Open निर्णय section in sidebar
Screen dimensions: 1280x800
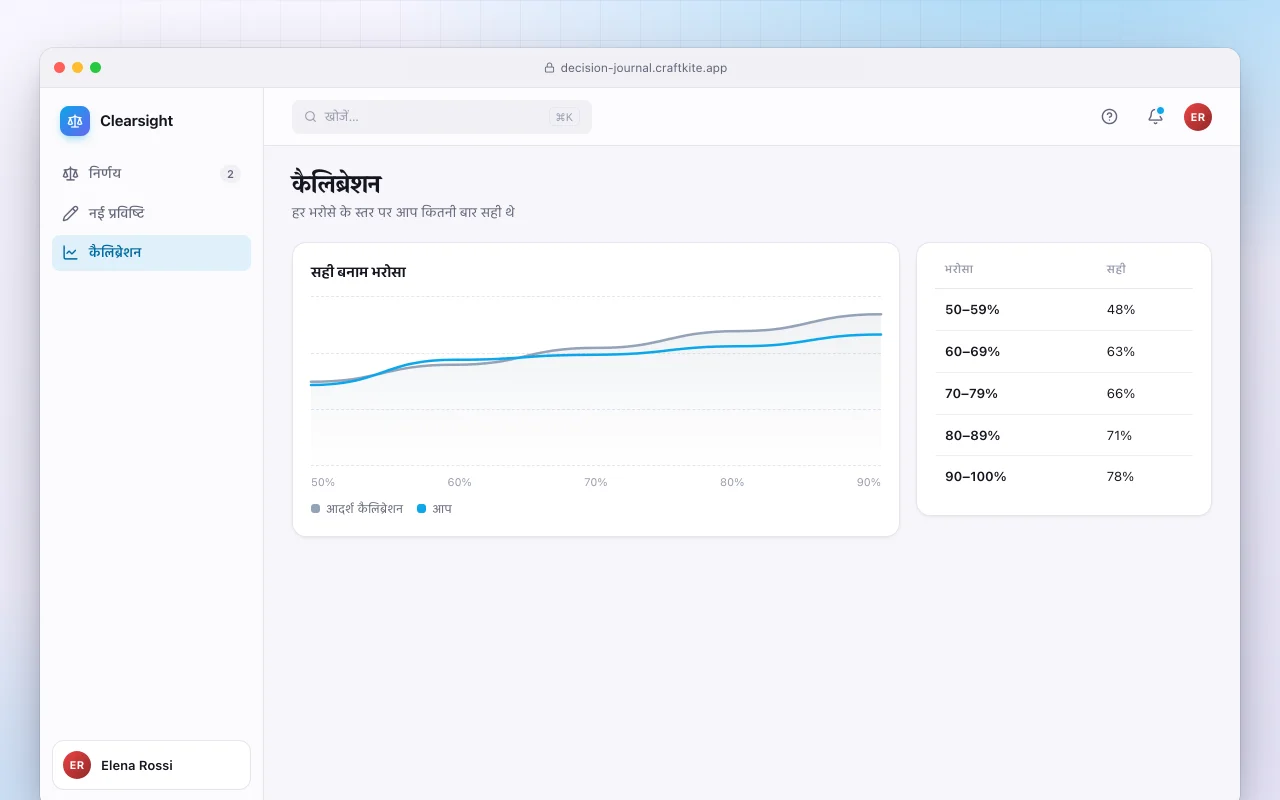coord(151,174)
